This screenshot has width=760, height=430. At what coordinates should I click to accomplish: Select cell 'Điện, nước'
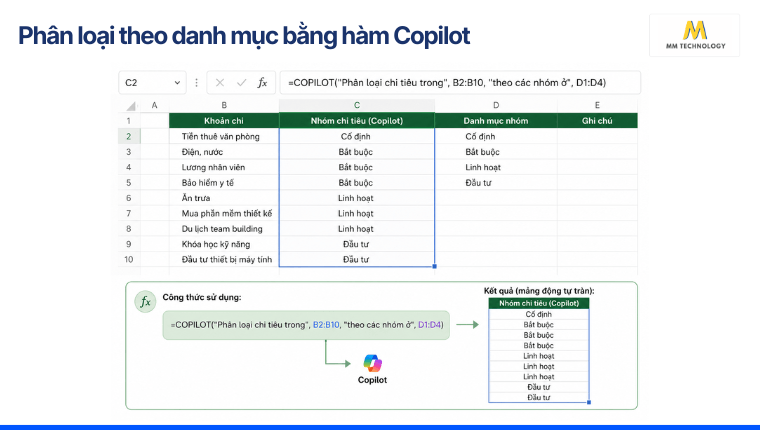[x=224, y=152]
